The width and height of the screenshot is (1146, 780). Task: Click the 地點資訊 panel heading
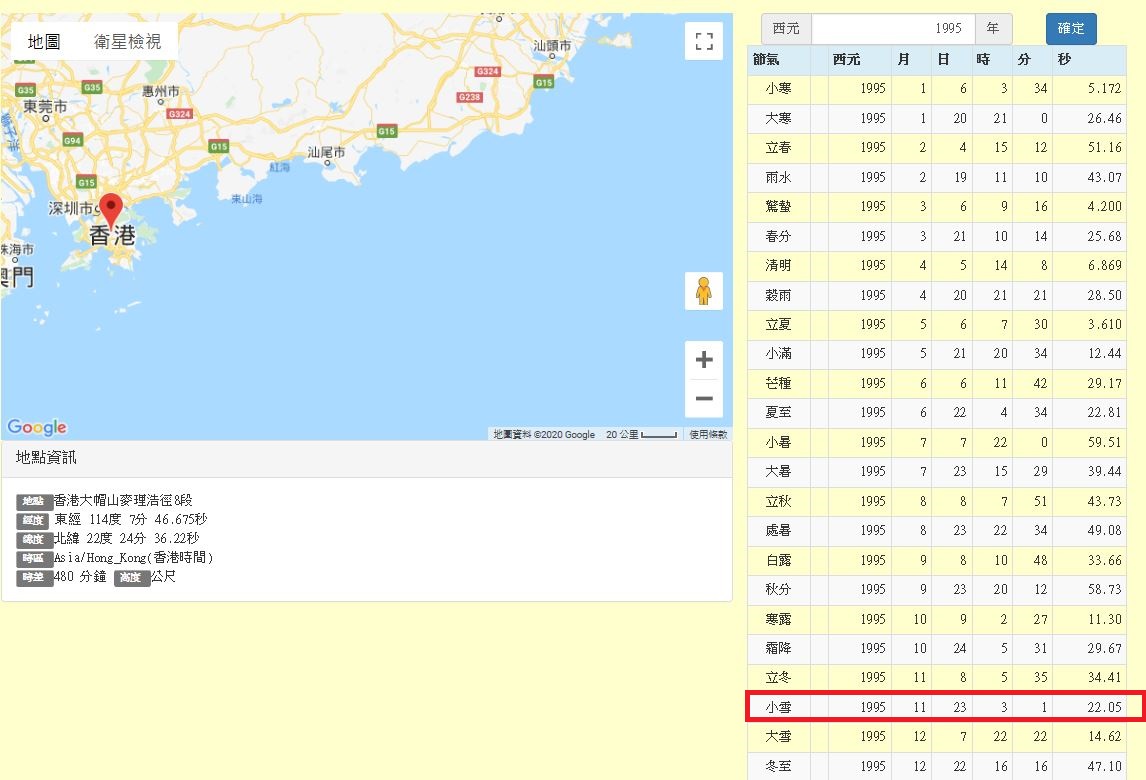tap(46, 458)
